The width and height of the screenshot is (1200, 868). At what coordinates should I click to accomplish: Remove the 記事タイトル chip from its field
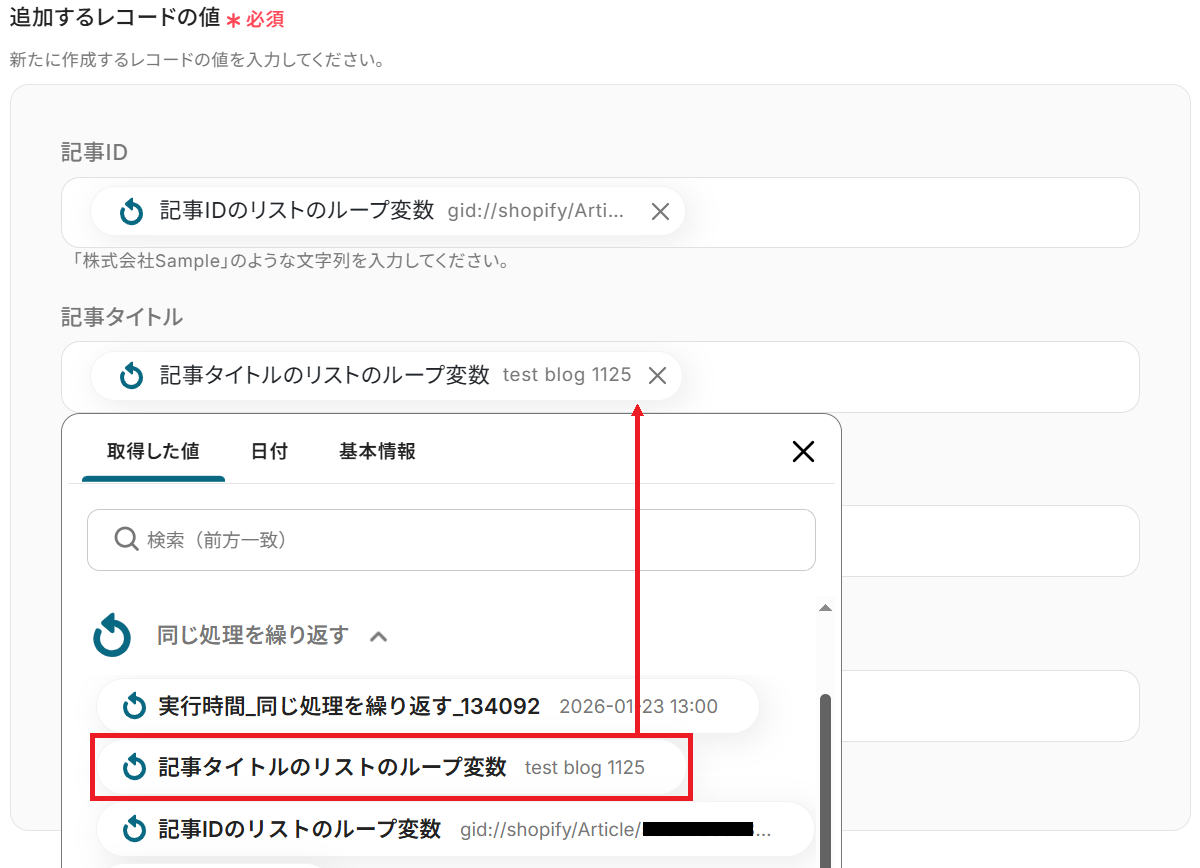(x=657, y=375)
